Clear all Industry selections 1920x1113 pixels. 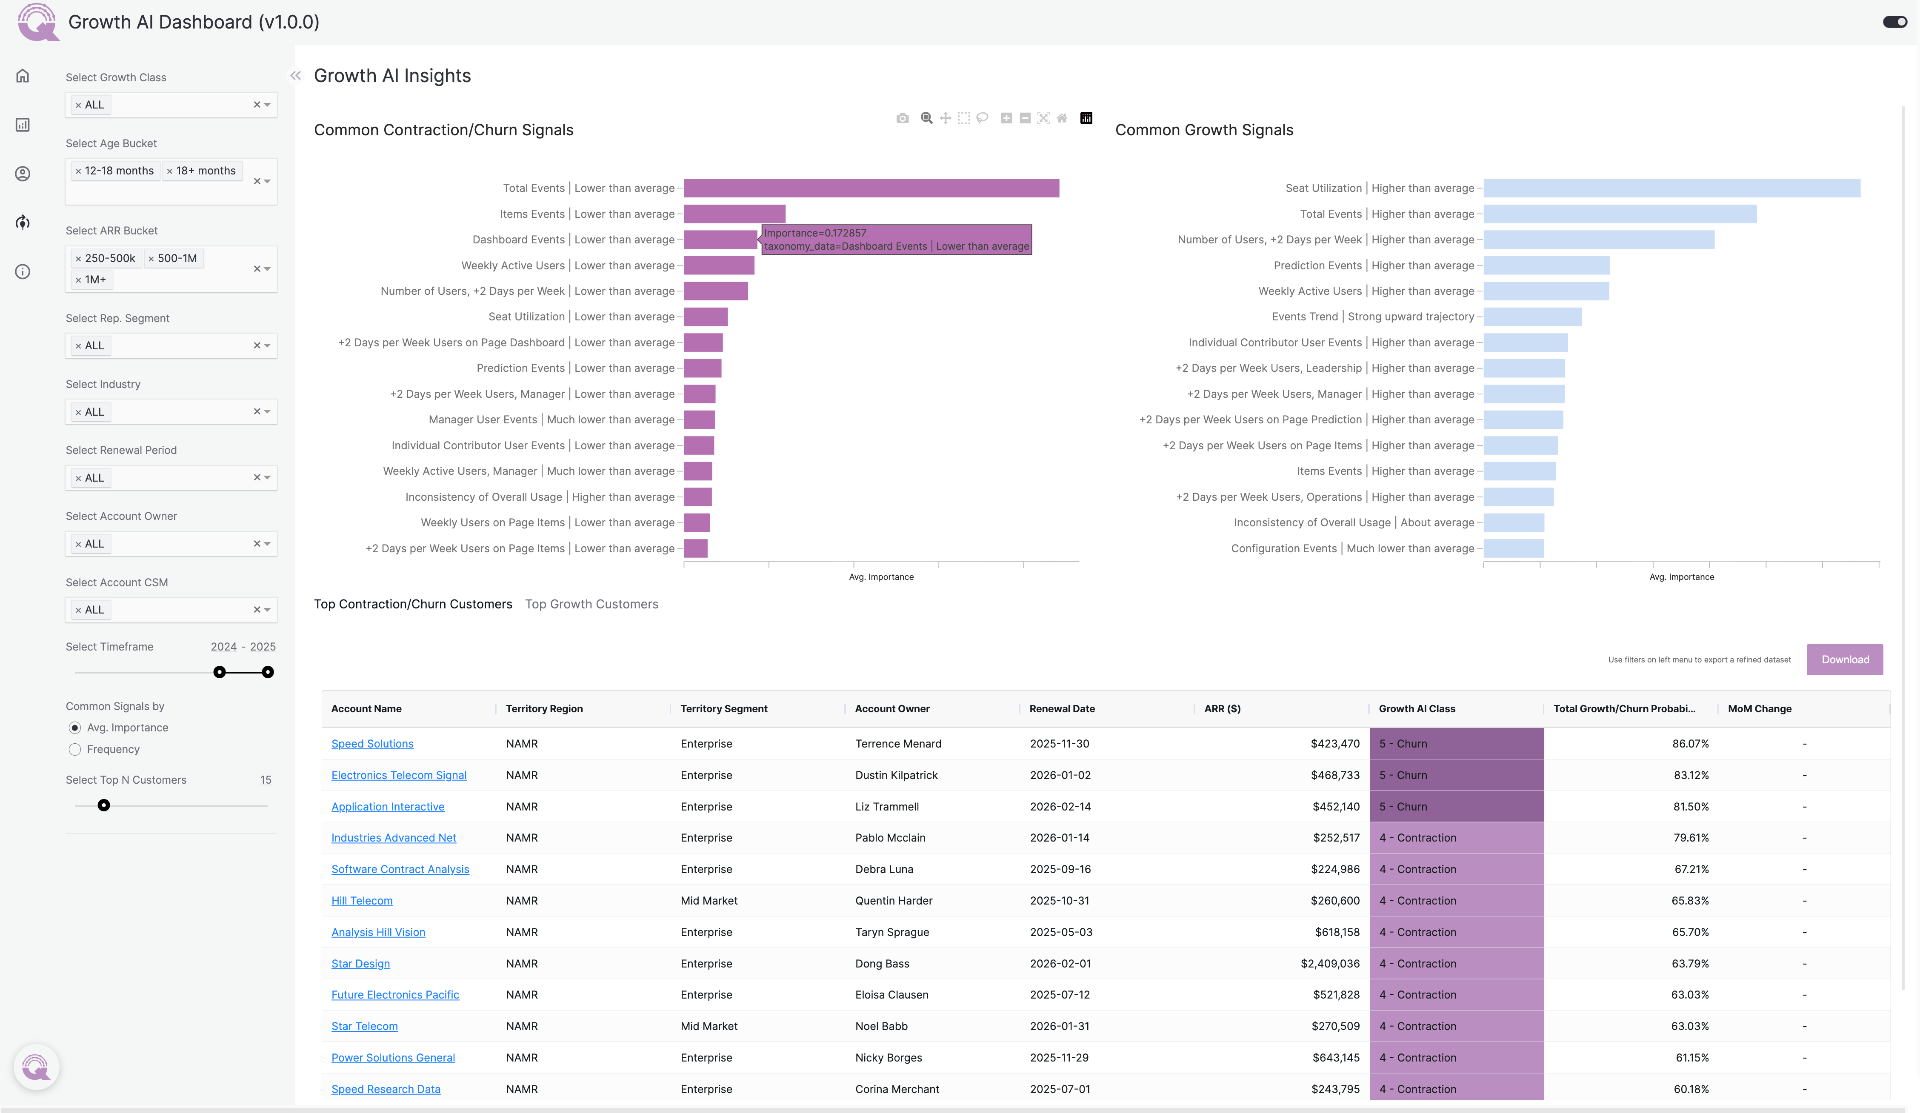coord(256,412)
